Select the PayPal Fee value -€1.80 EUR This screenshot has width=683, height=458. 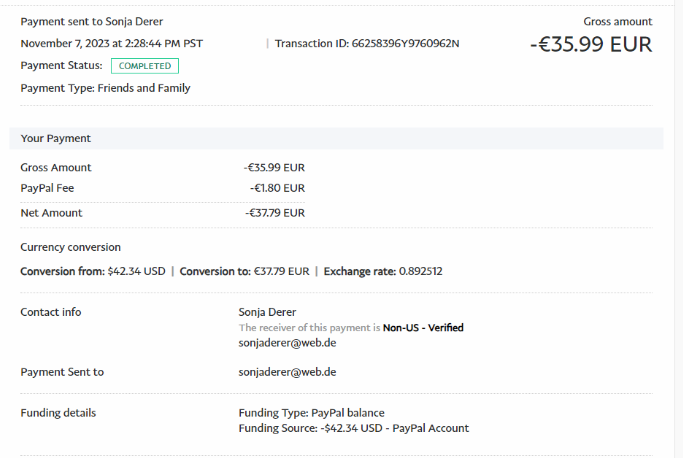click(x=277, y=188)
